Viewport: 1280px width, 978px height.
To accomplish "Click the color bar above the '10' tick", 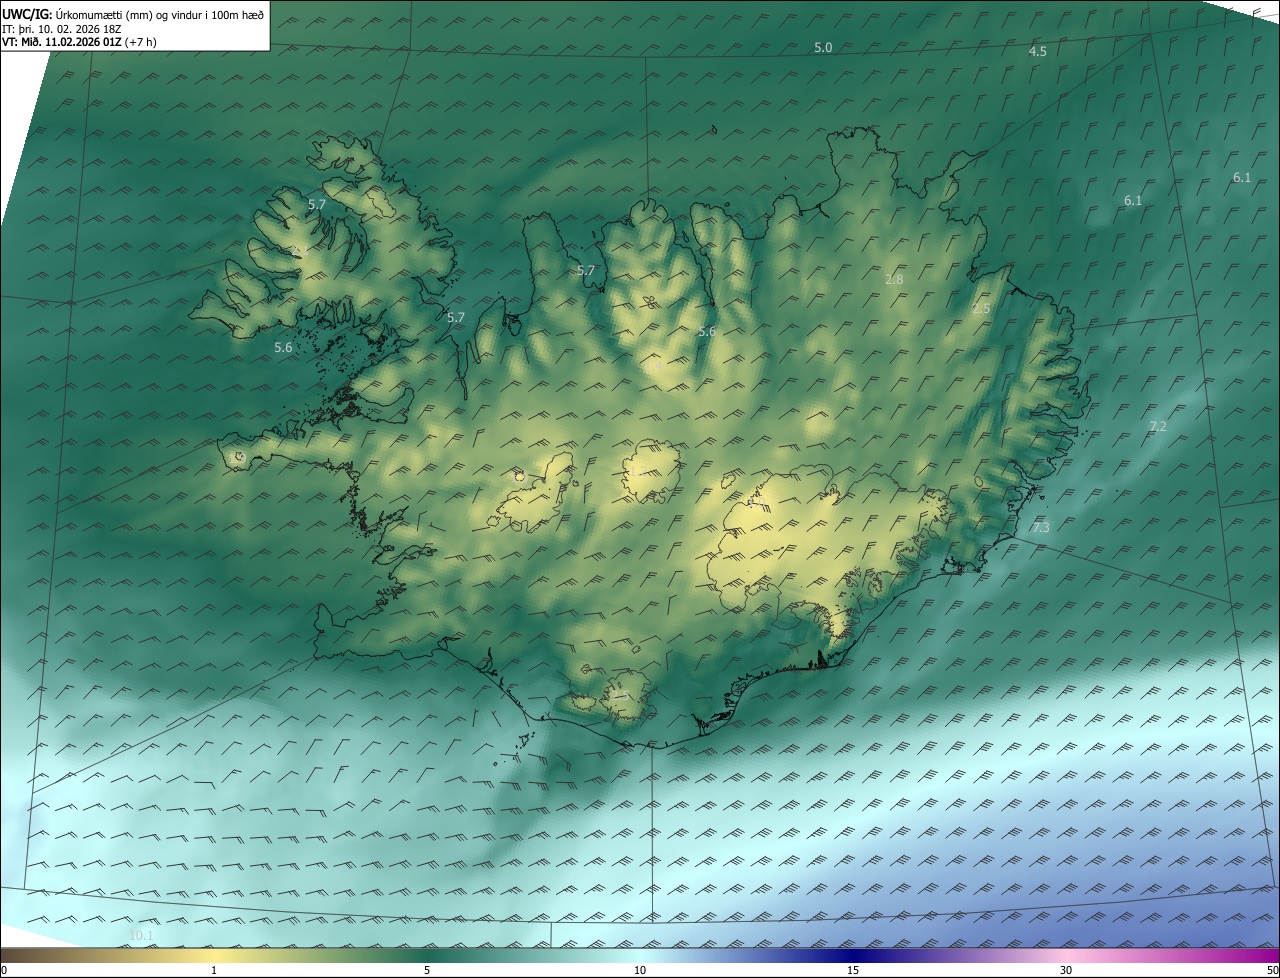I will (x=640, y=955).
